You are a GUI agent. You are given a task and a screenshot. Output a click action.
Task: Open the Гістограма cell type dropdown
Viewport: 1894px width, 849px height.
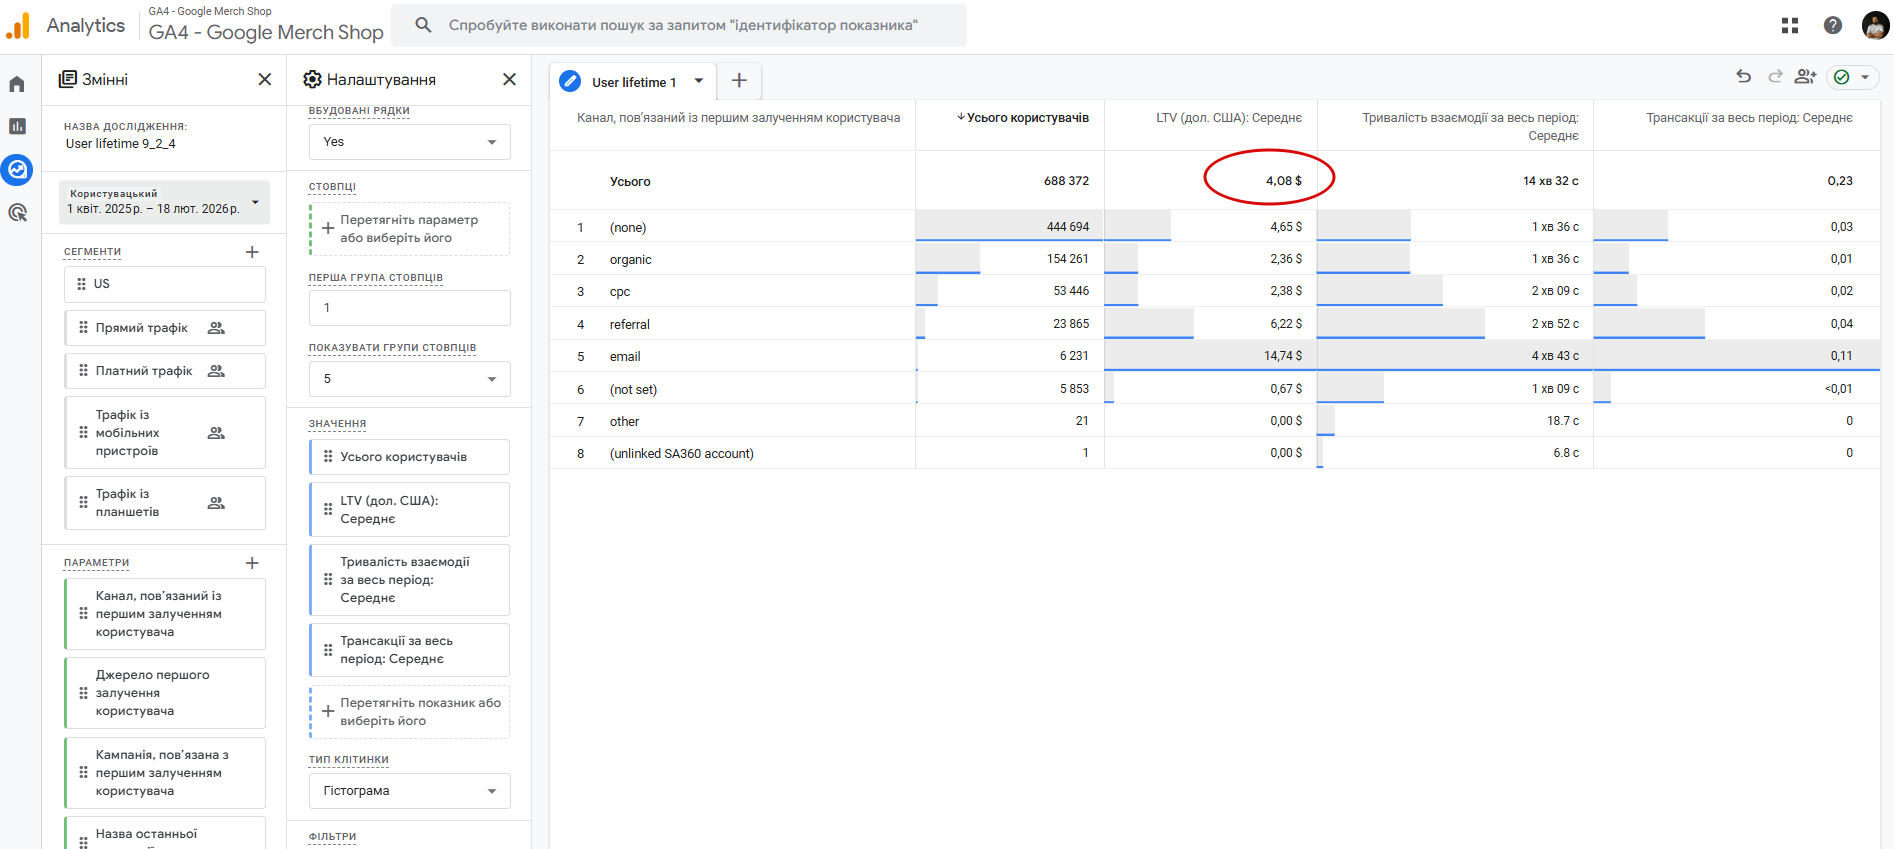tap(409, 791)
